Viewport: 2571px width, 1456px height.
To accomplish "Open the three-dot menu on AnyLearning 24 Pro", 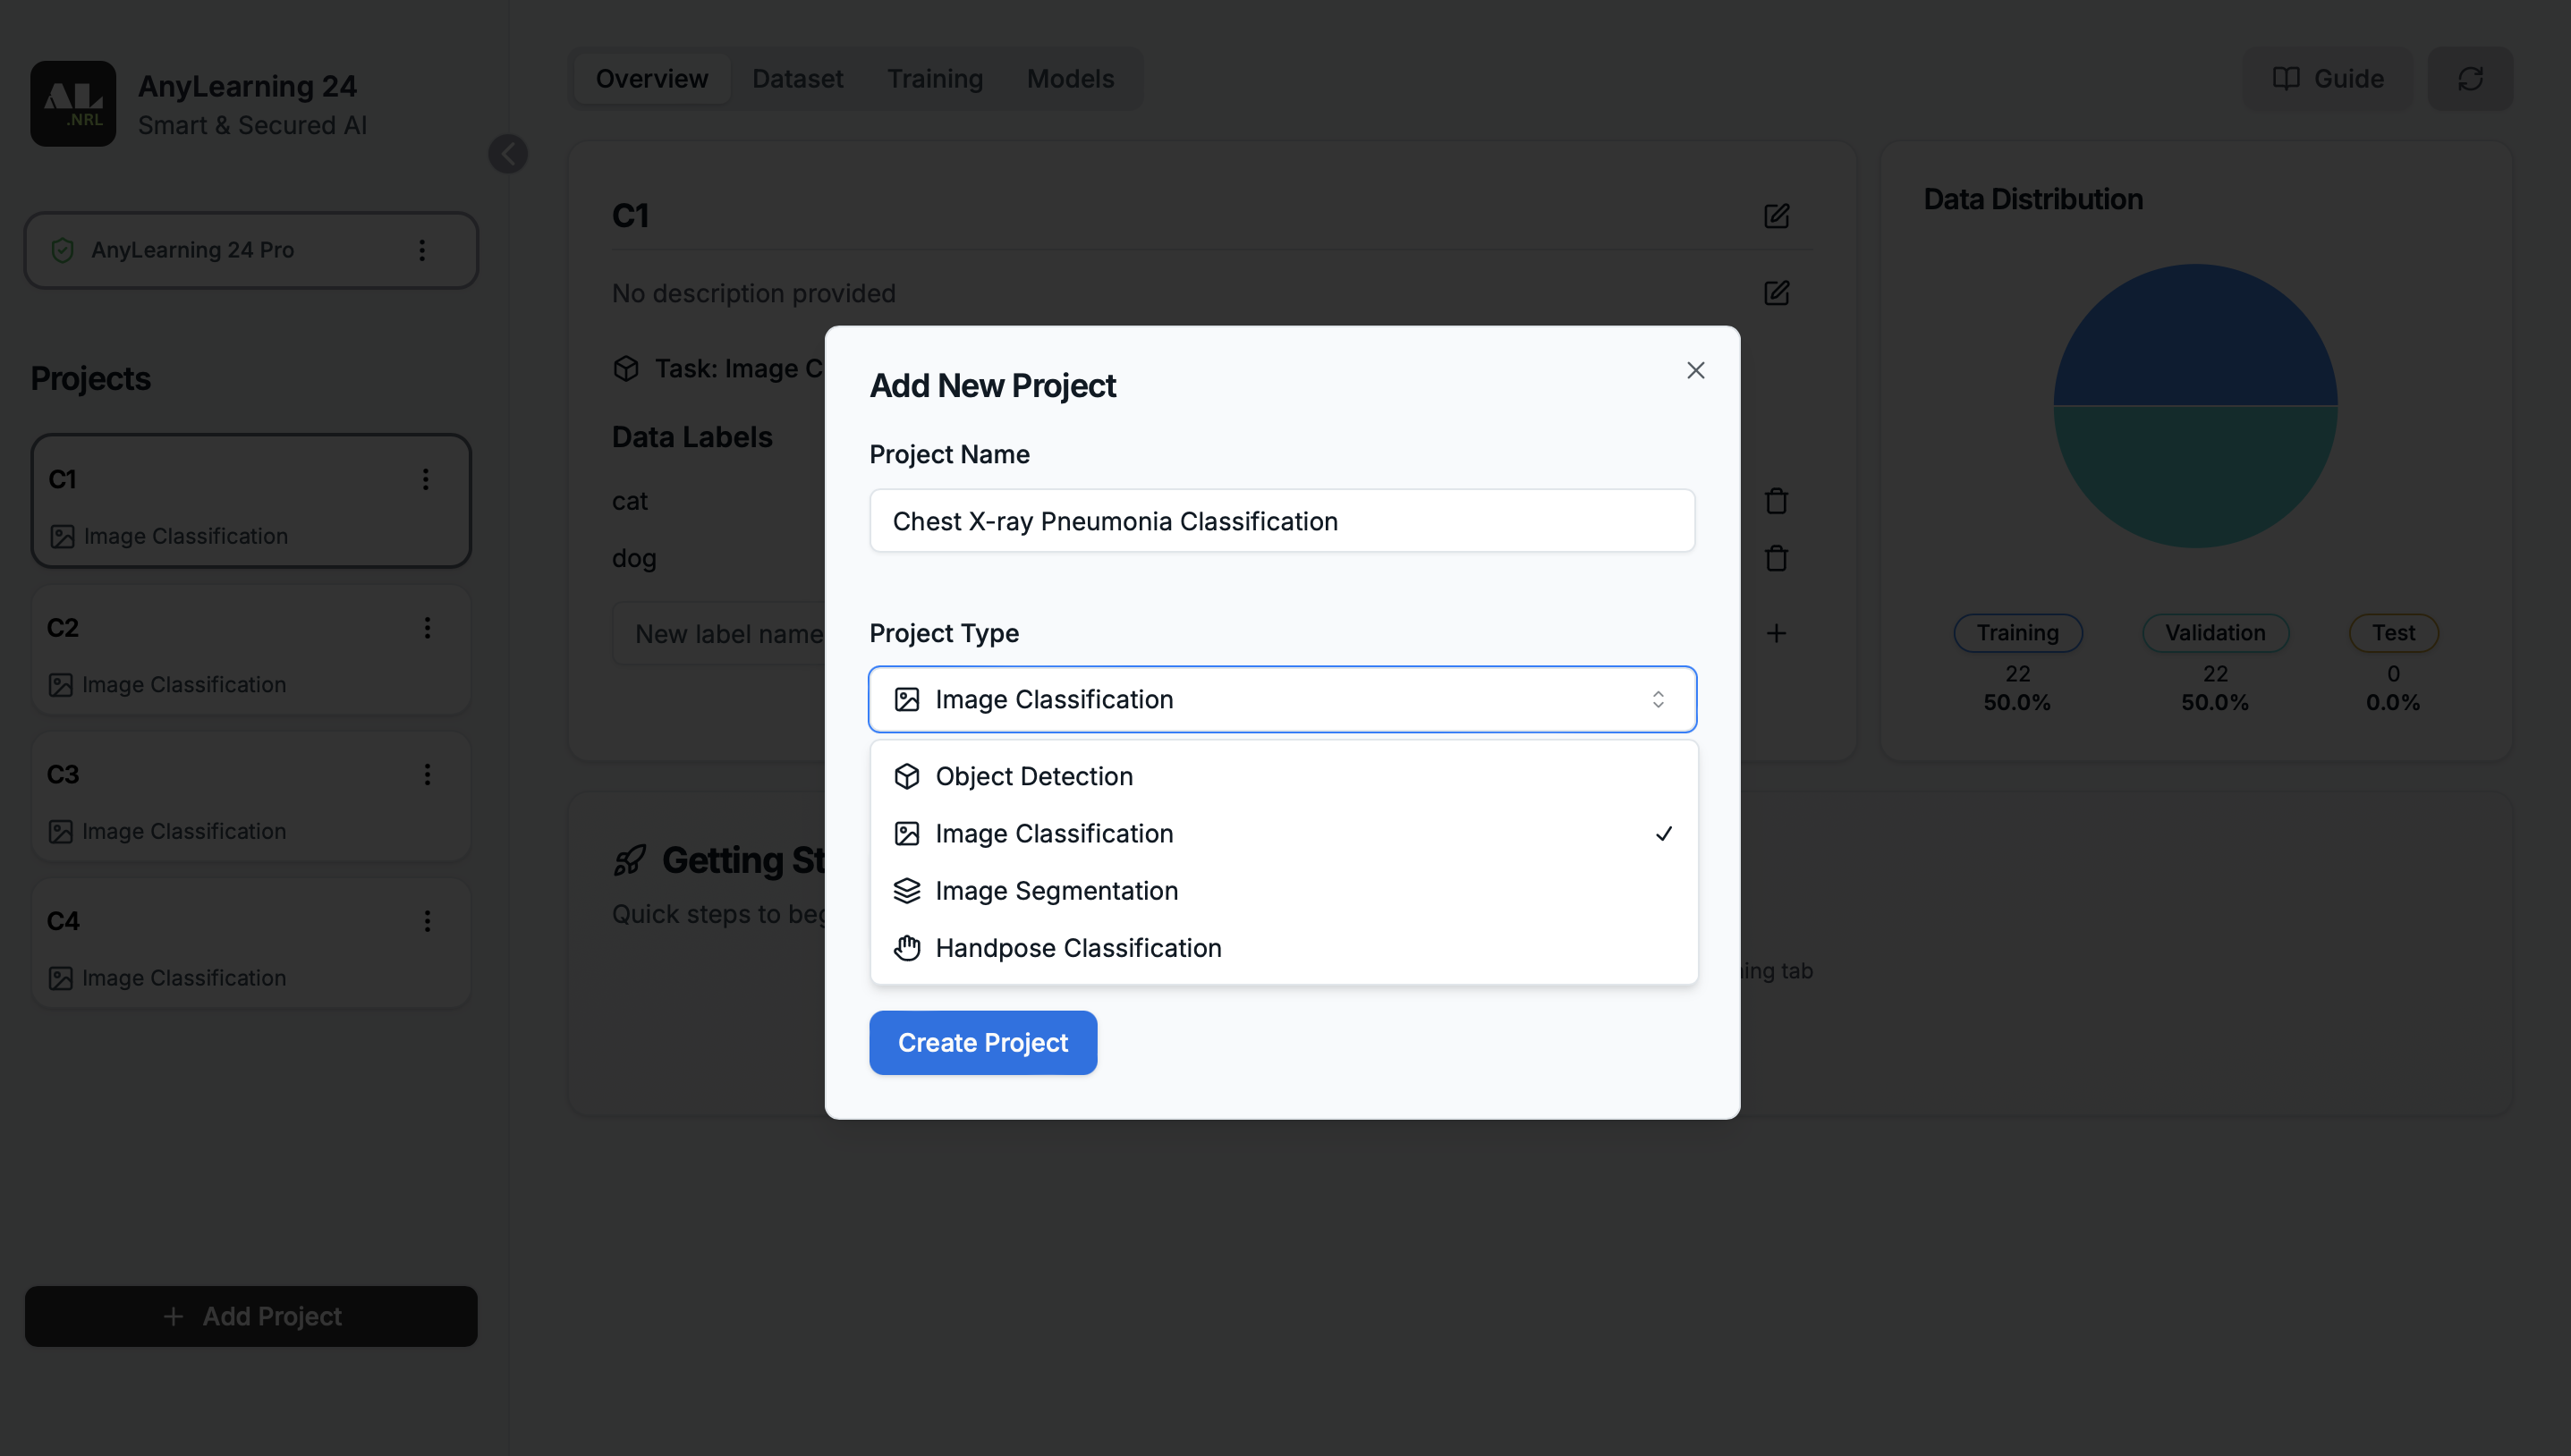I will pyautogui.click(x=422, y=250).
